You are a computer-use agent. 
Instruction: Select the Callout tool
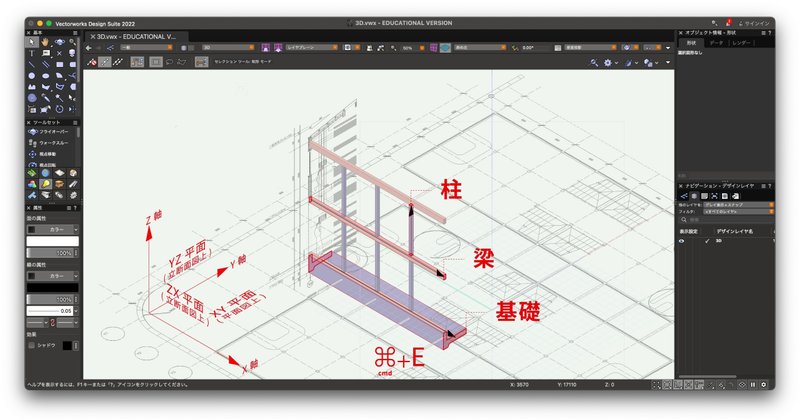pyautogui.click(x=45, y=53)
